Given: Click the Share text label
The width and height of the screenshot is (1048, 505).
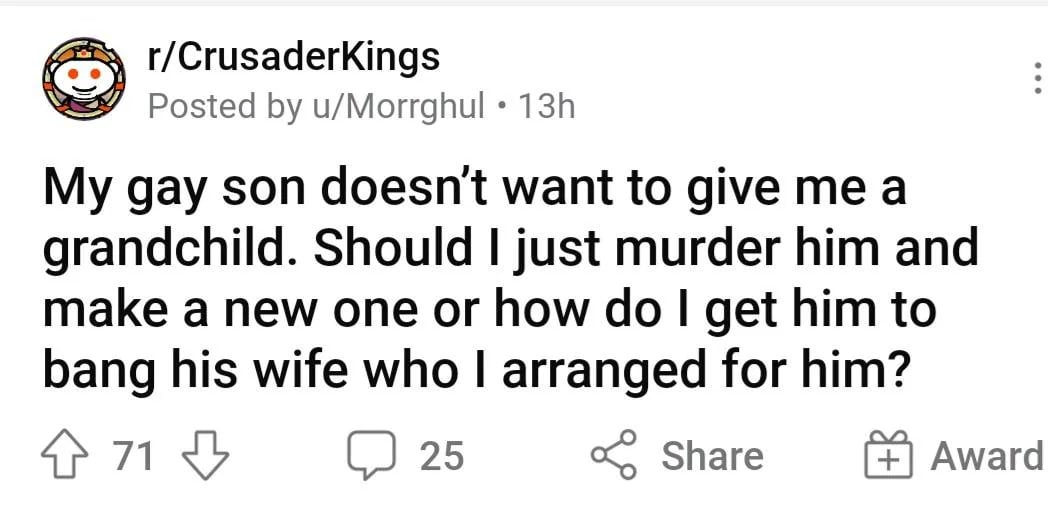Looking at the screenshot, I should click(x=712, y=456).
